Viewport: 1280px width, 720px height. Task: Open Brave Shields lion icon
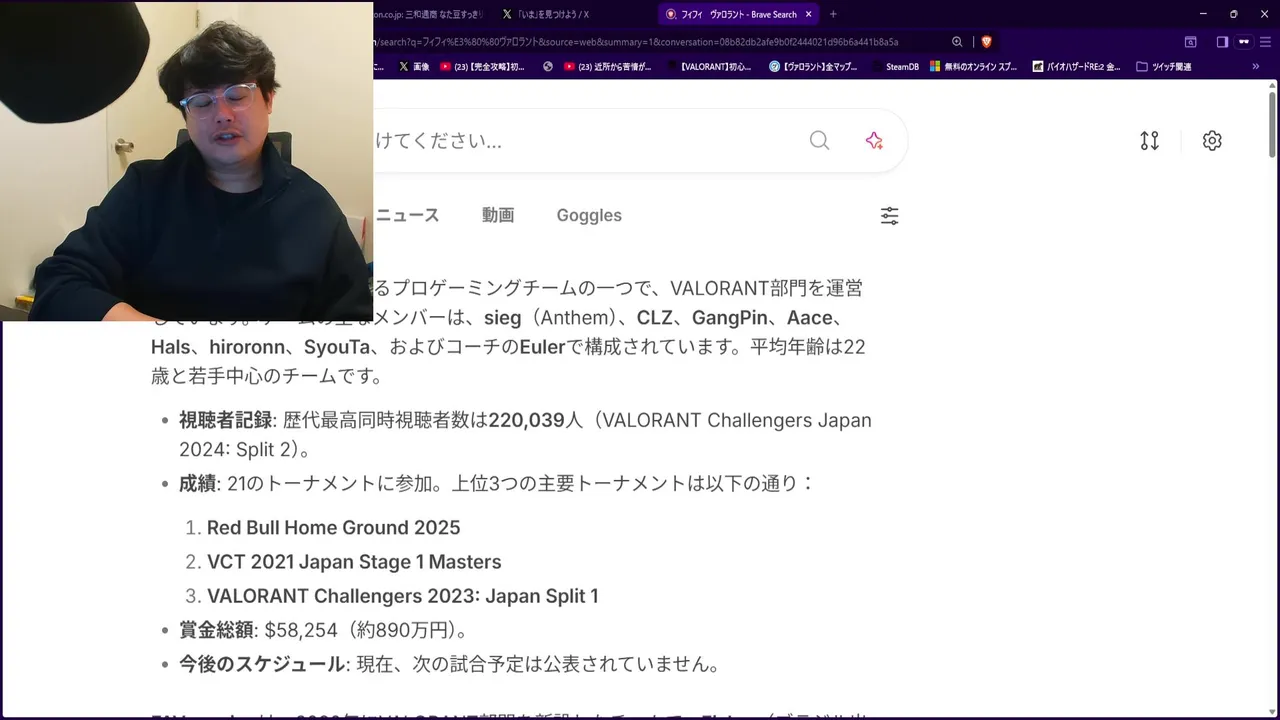pyautogui.click(x=986, y=42)
